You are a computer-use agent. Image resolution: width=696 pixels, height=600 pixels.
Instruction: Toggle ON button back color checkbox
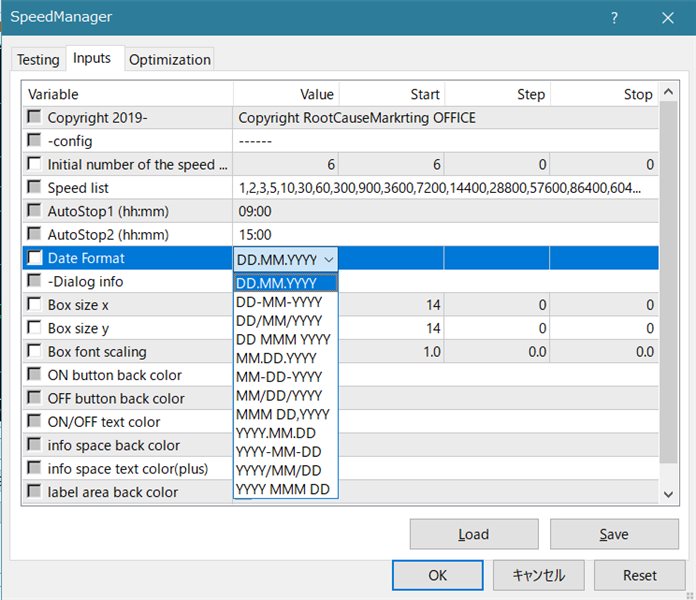click(34, 374)
